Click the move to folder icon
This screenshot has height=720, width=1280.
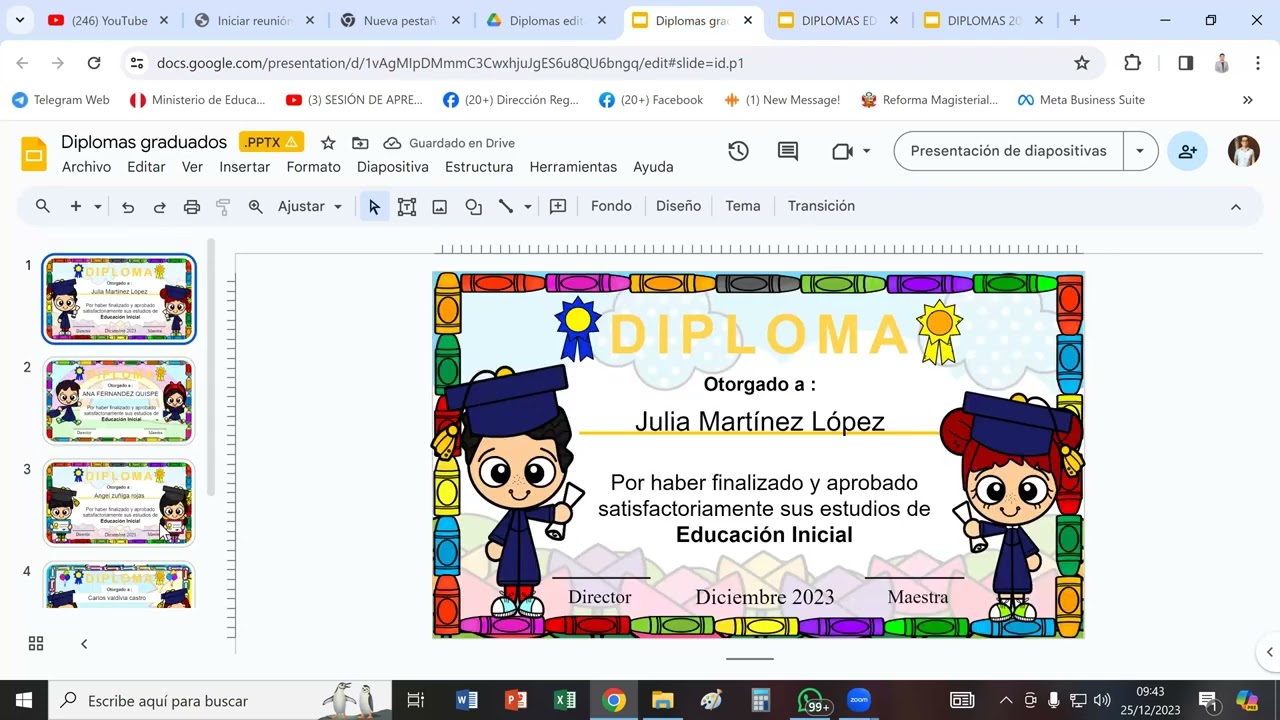pyautogui.click(x=360, y=143)
